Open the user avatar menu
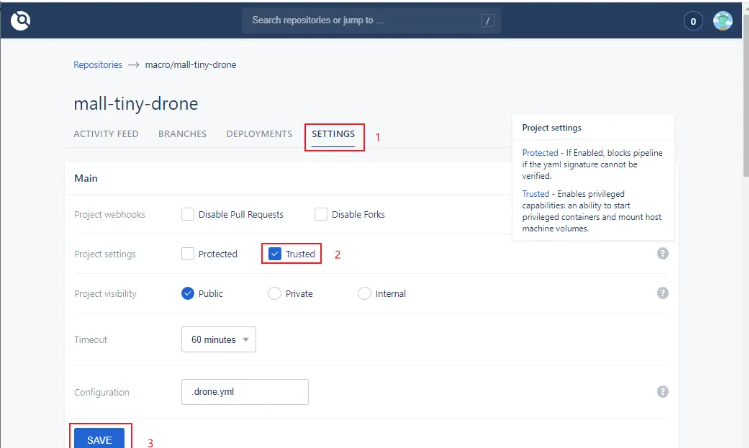The image size is (749, 448). coord(722,21)
